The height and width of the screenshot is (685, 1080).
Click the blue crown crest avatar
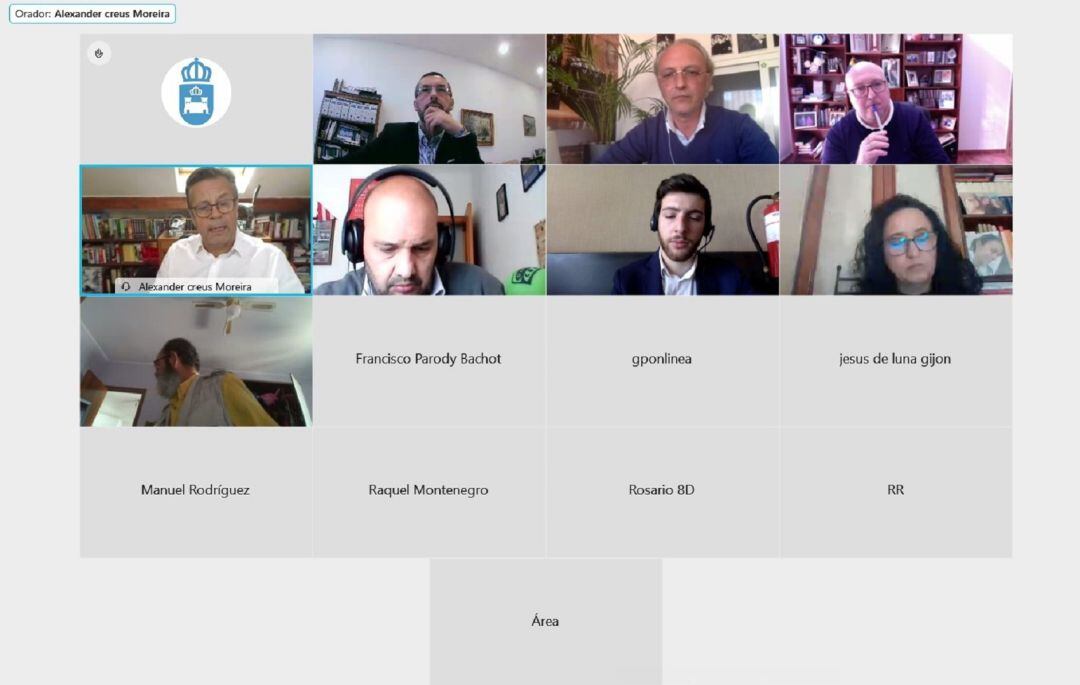[x=196, y=92]
